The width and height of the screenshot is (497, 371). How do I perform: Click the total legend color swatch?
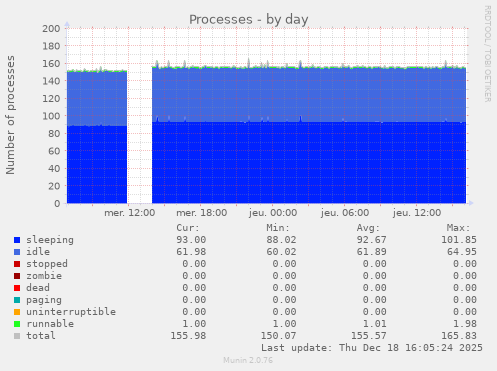pos(17,336)
